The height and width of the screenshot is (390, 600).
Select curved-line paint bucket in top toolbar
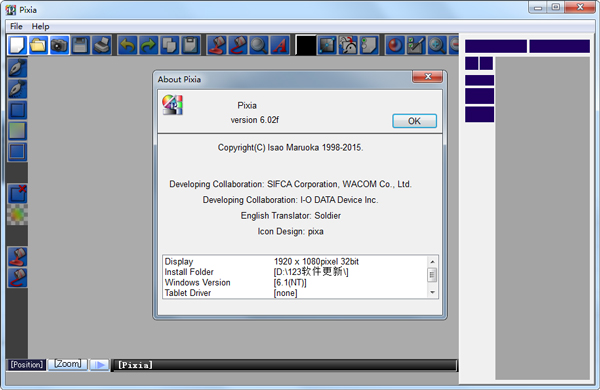(238, 45)
